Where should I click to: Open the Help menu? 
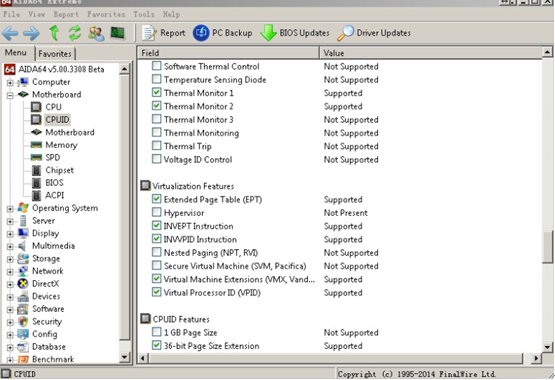point(171,15)
